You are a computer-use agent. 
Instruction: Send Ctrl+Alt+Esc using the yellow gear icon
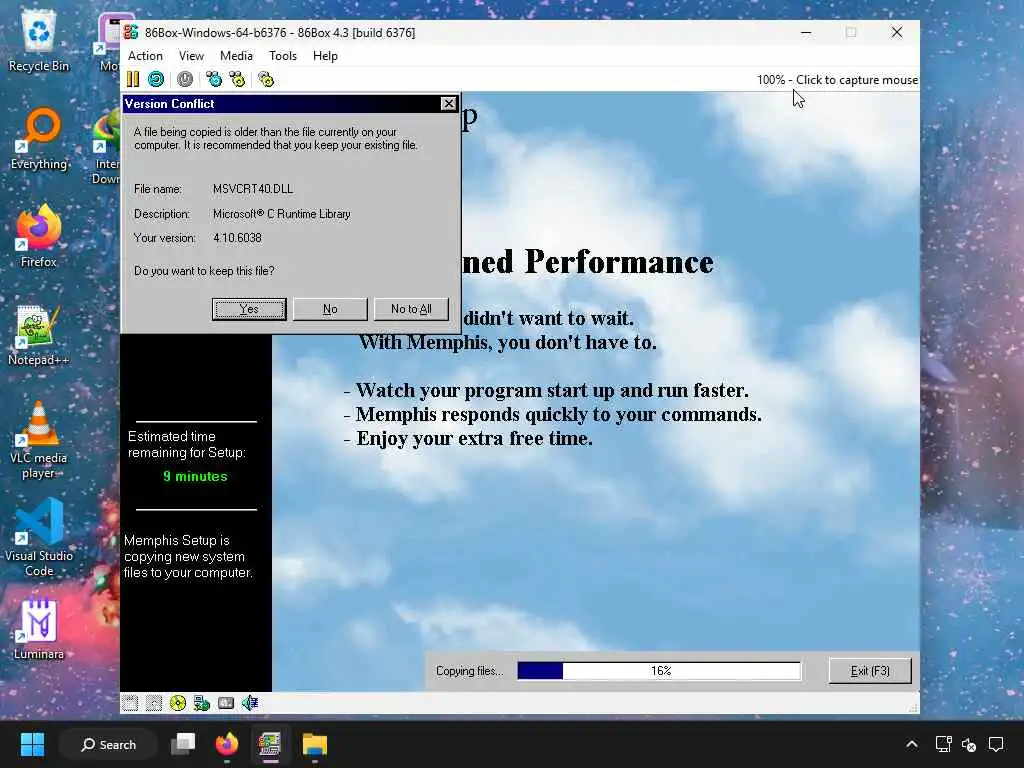click(x=237, y=80)
